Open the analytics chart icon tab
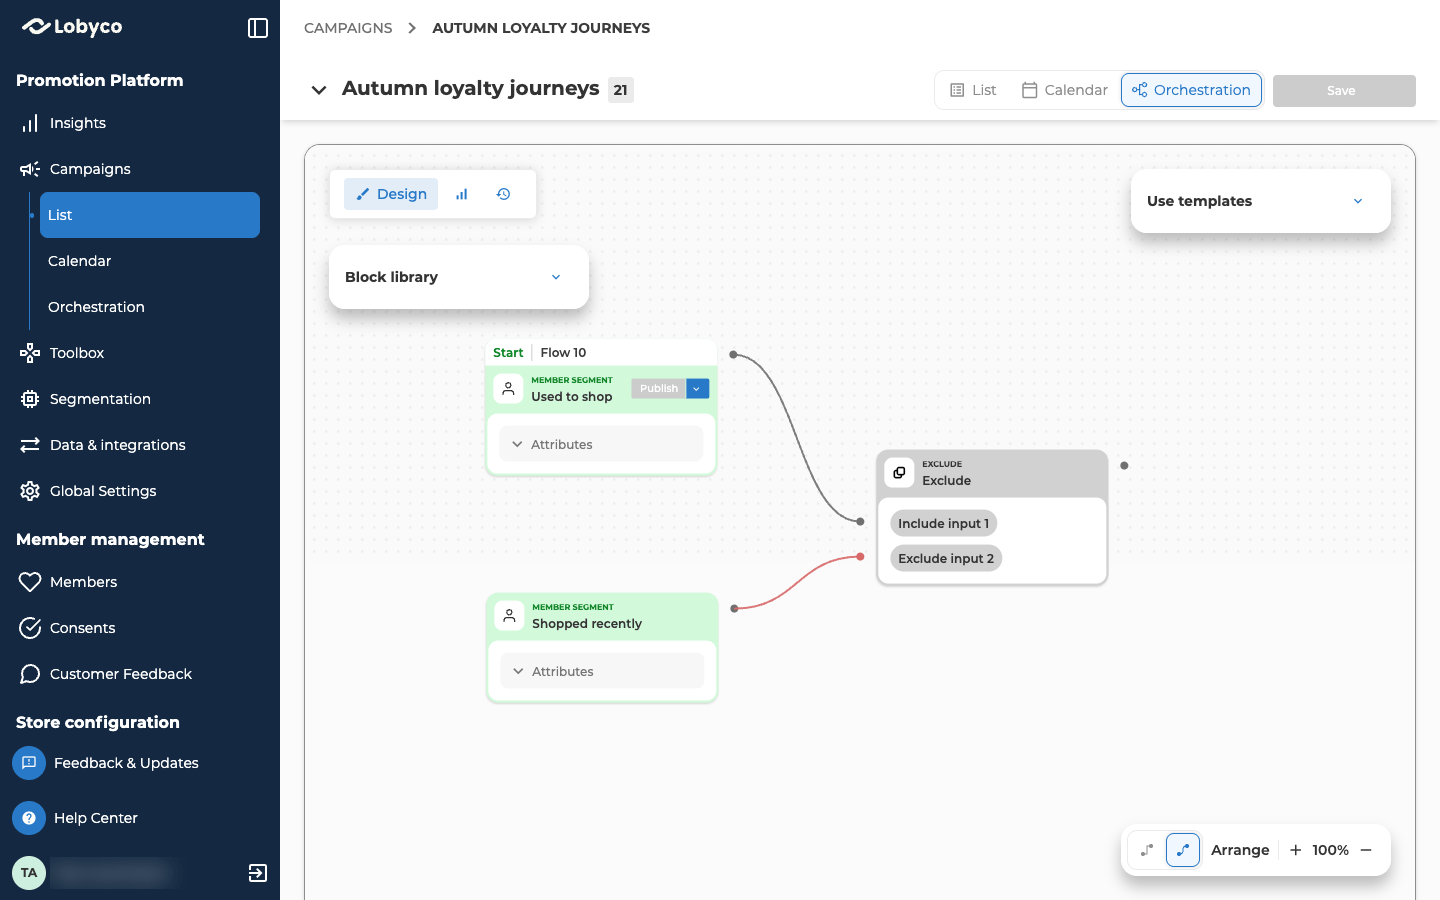 click(461, 194)
